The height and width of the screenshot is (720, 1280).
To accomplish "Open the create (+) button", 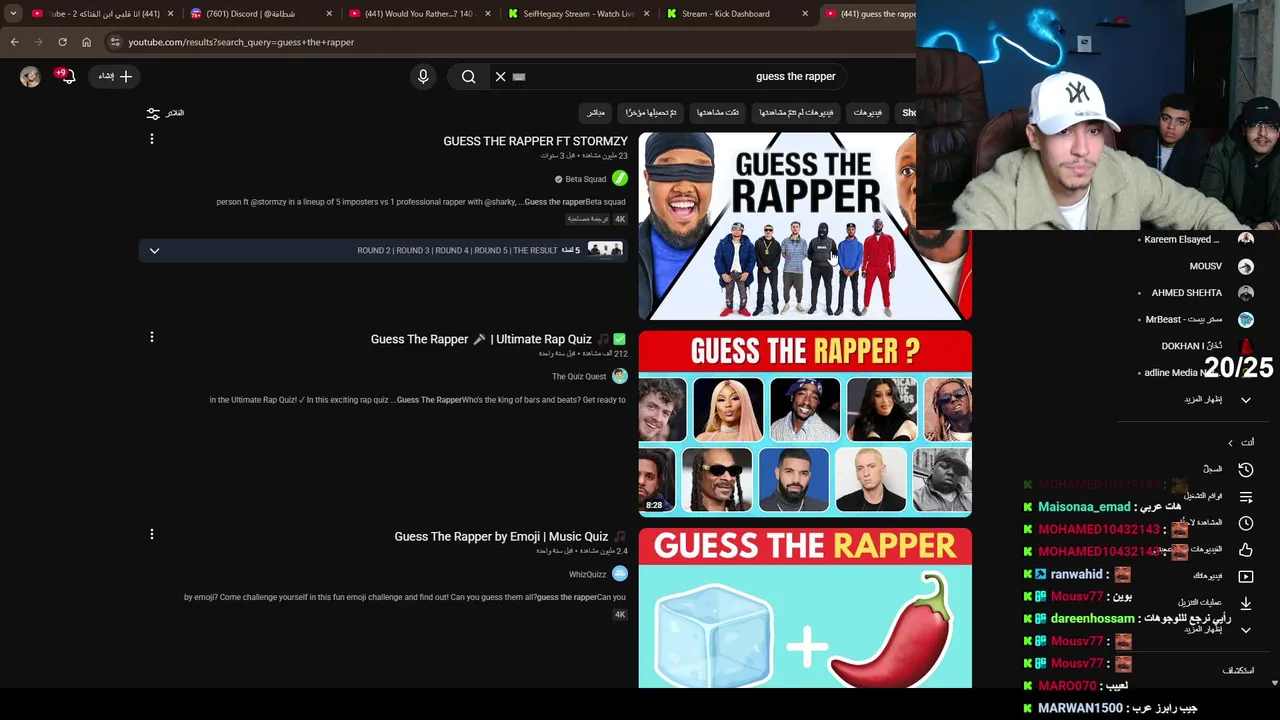I will point(115,76).
